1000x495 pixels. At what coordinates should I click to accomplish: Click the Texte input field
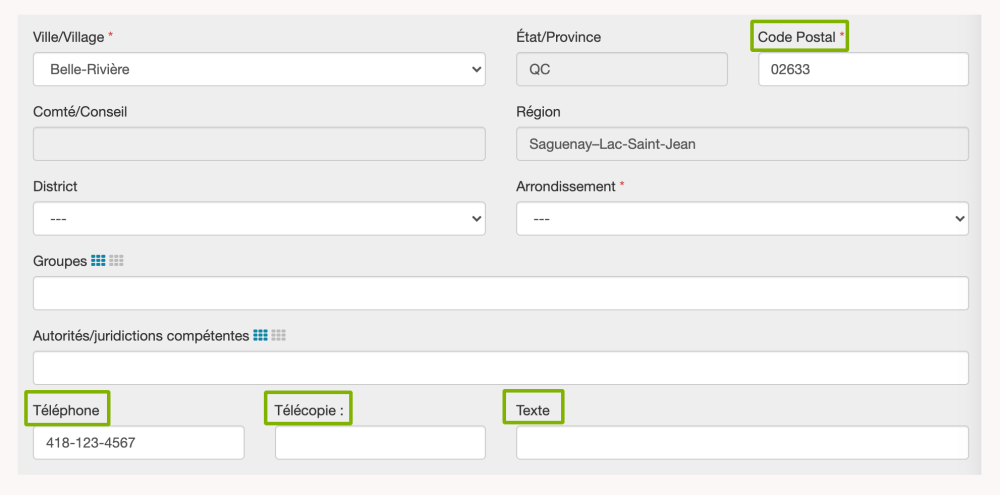pos(742,442)
